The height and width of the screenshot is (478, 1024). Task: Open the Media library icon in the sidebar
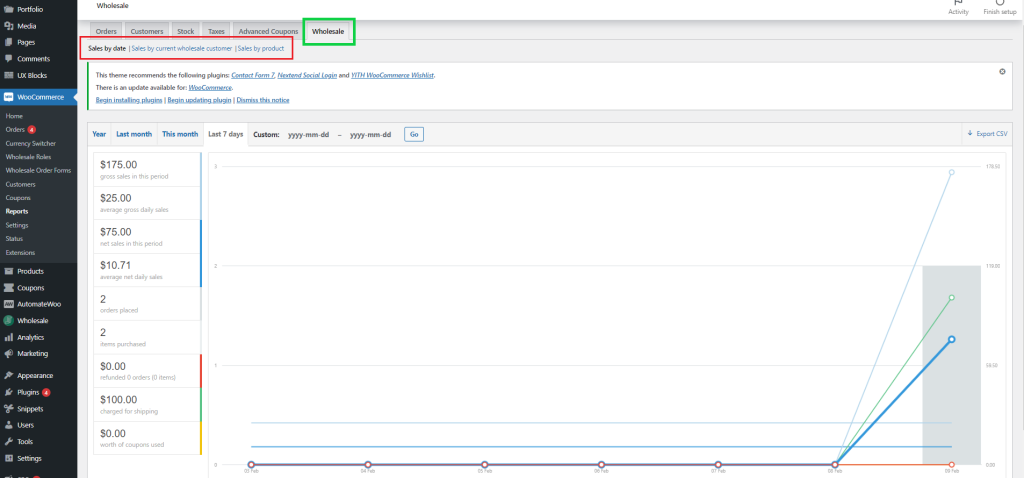click(x=9, y=25)
